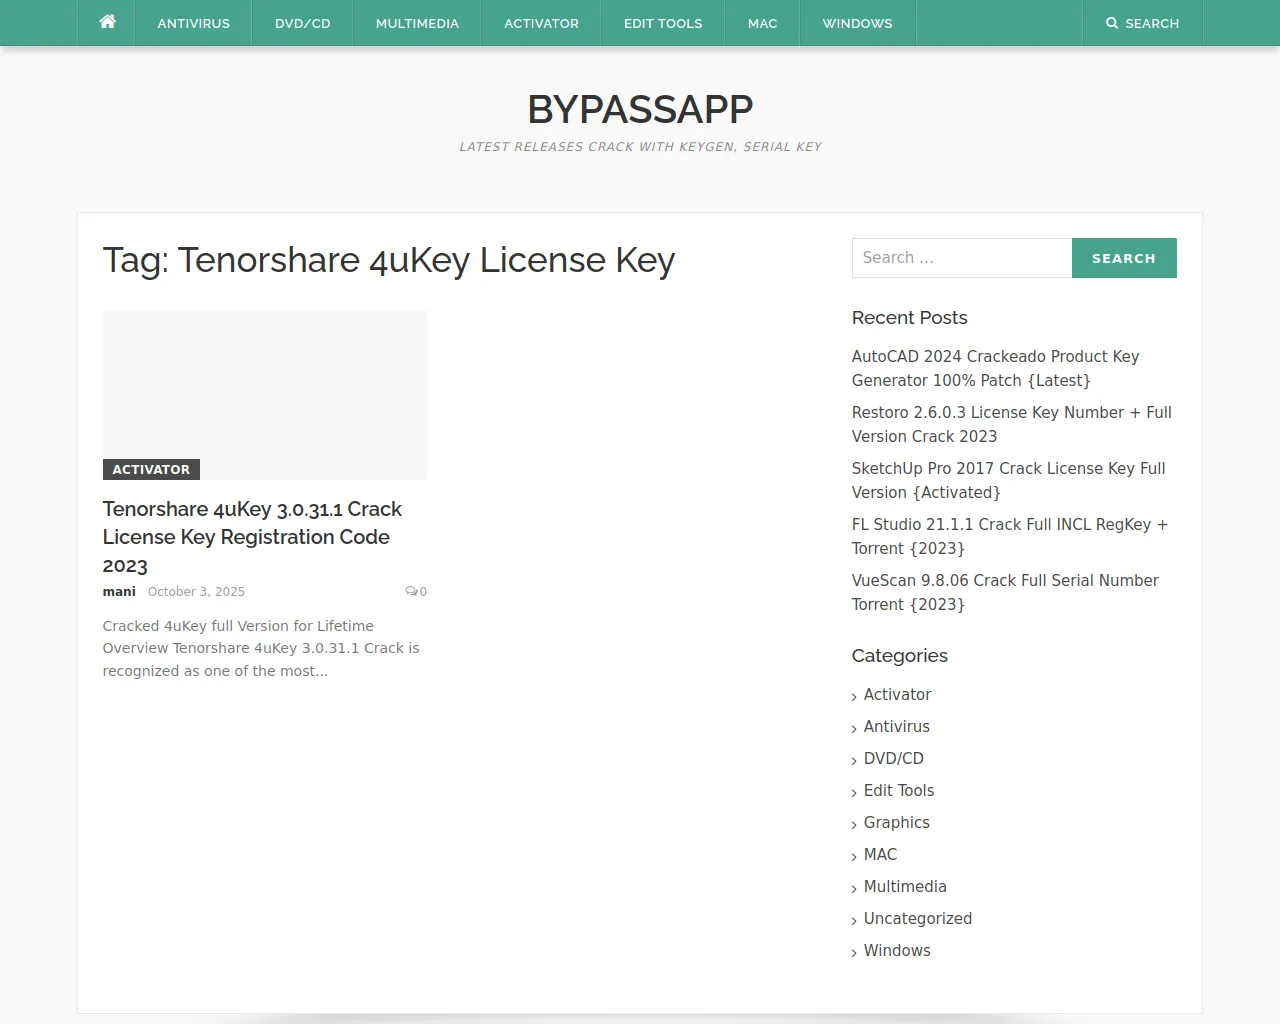Select the Edit Tools category in the sidebar

(899, 790)
